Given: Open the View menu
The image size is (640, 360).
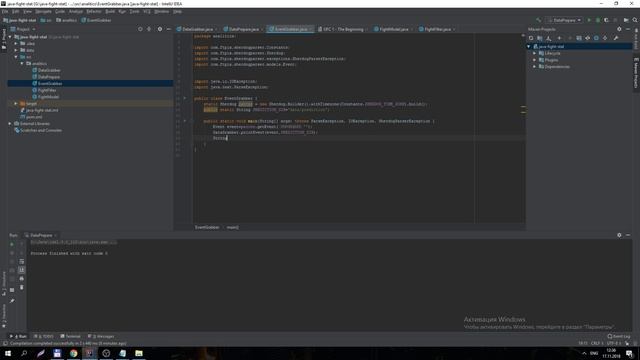Looking at the screenshot, I should (x=27, y=11).
